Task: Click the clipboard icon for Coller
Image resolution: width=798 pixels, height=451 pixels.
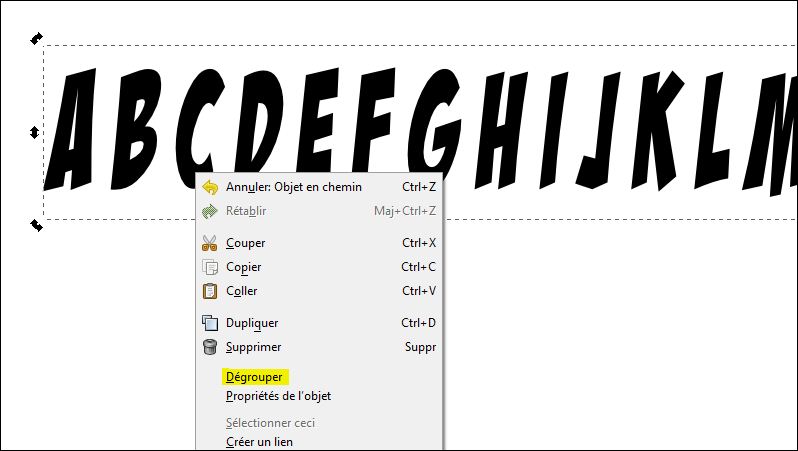Action: 210,291
